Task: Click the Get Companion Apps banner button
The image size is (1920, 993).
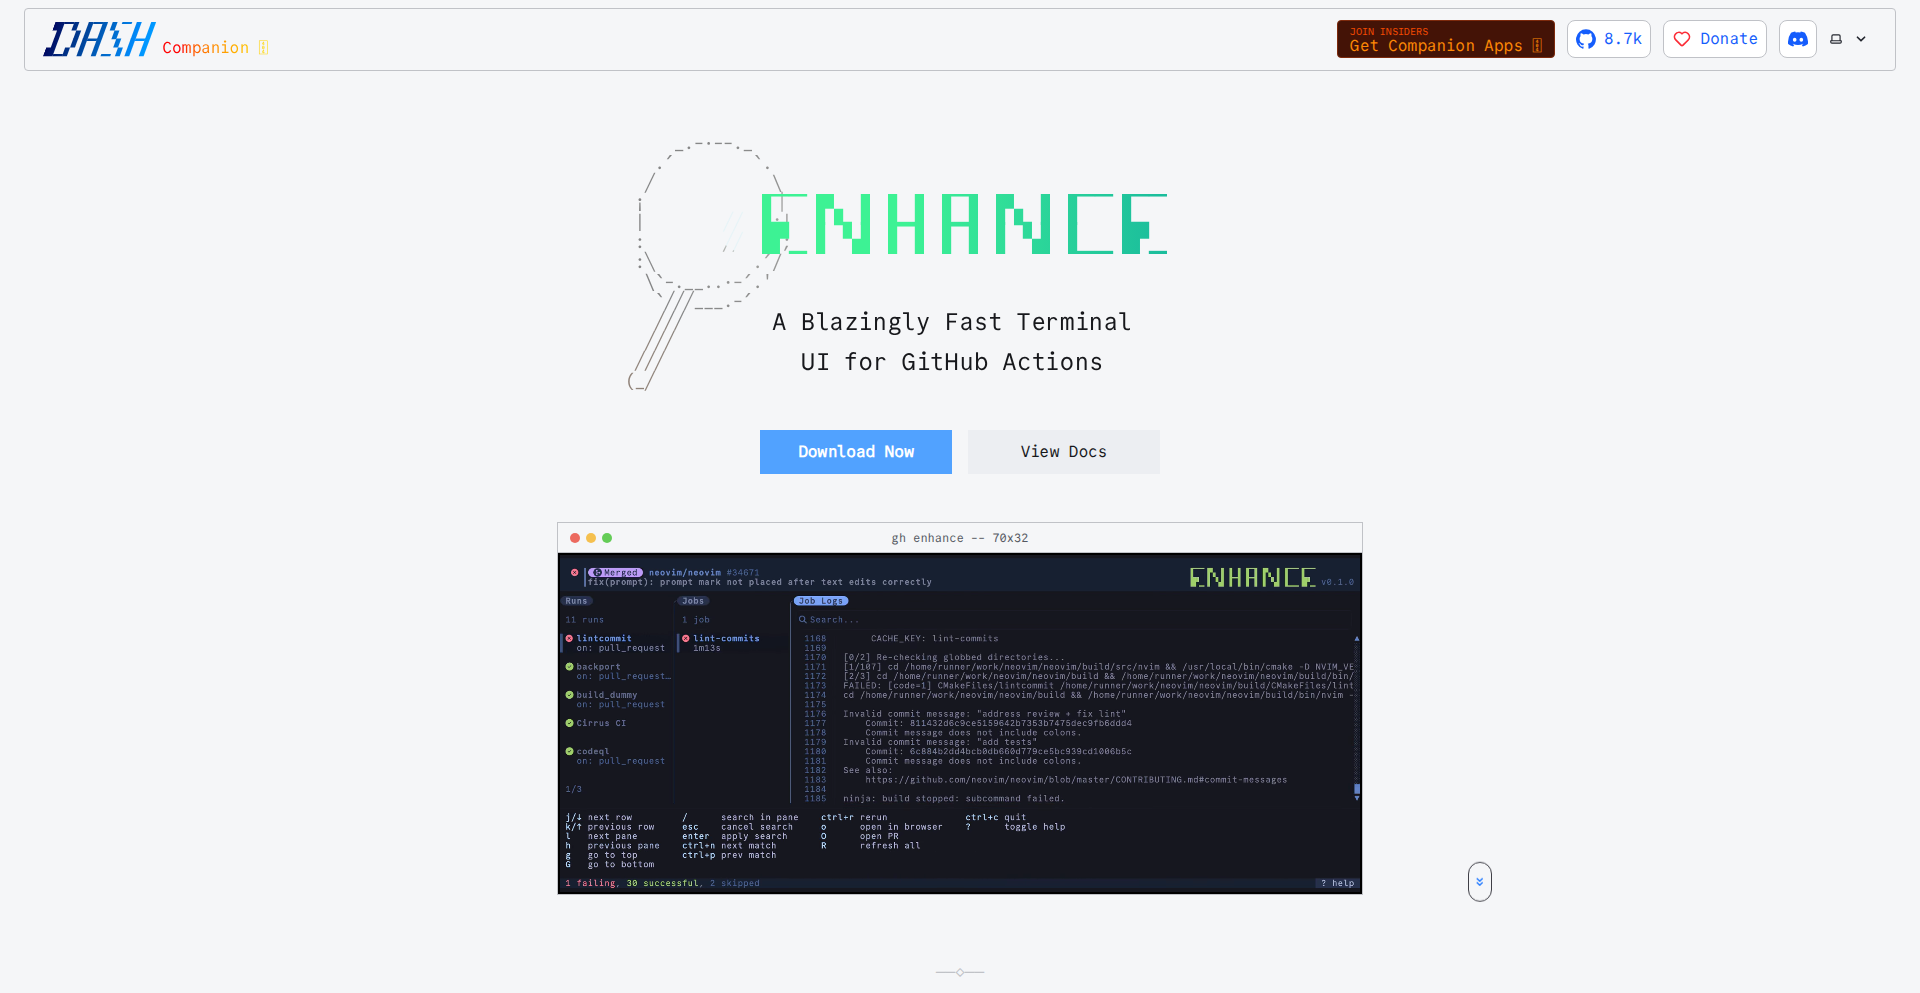Action: pyautogui.click(x=1445, y=39)
